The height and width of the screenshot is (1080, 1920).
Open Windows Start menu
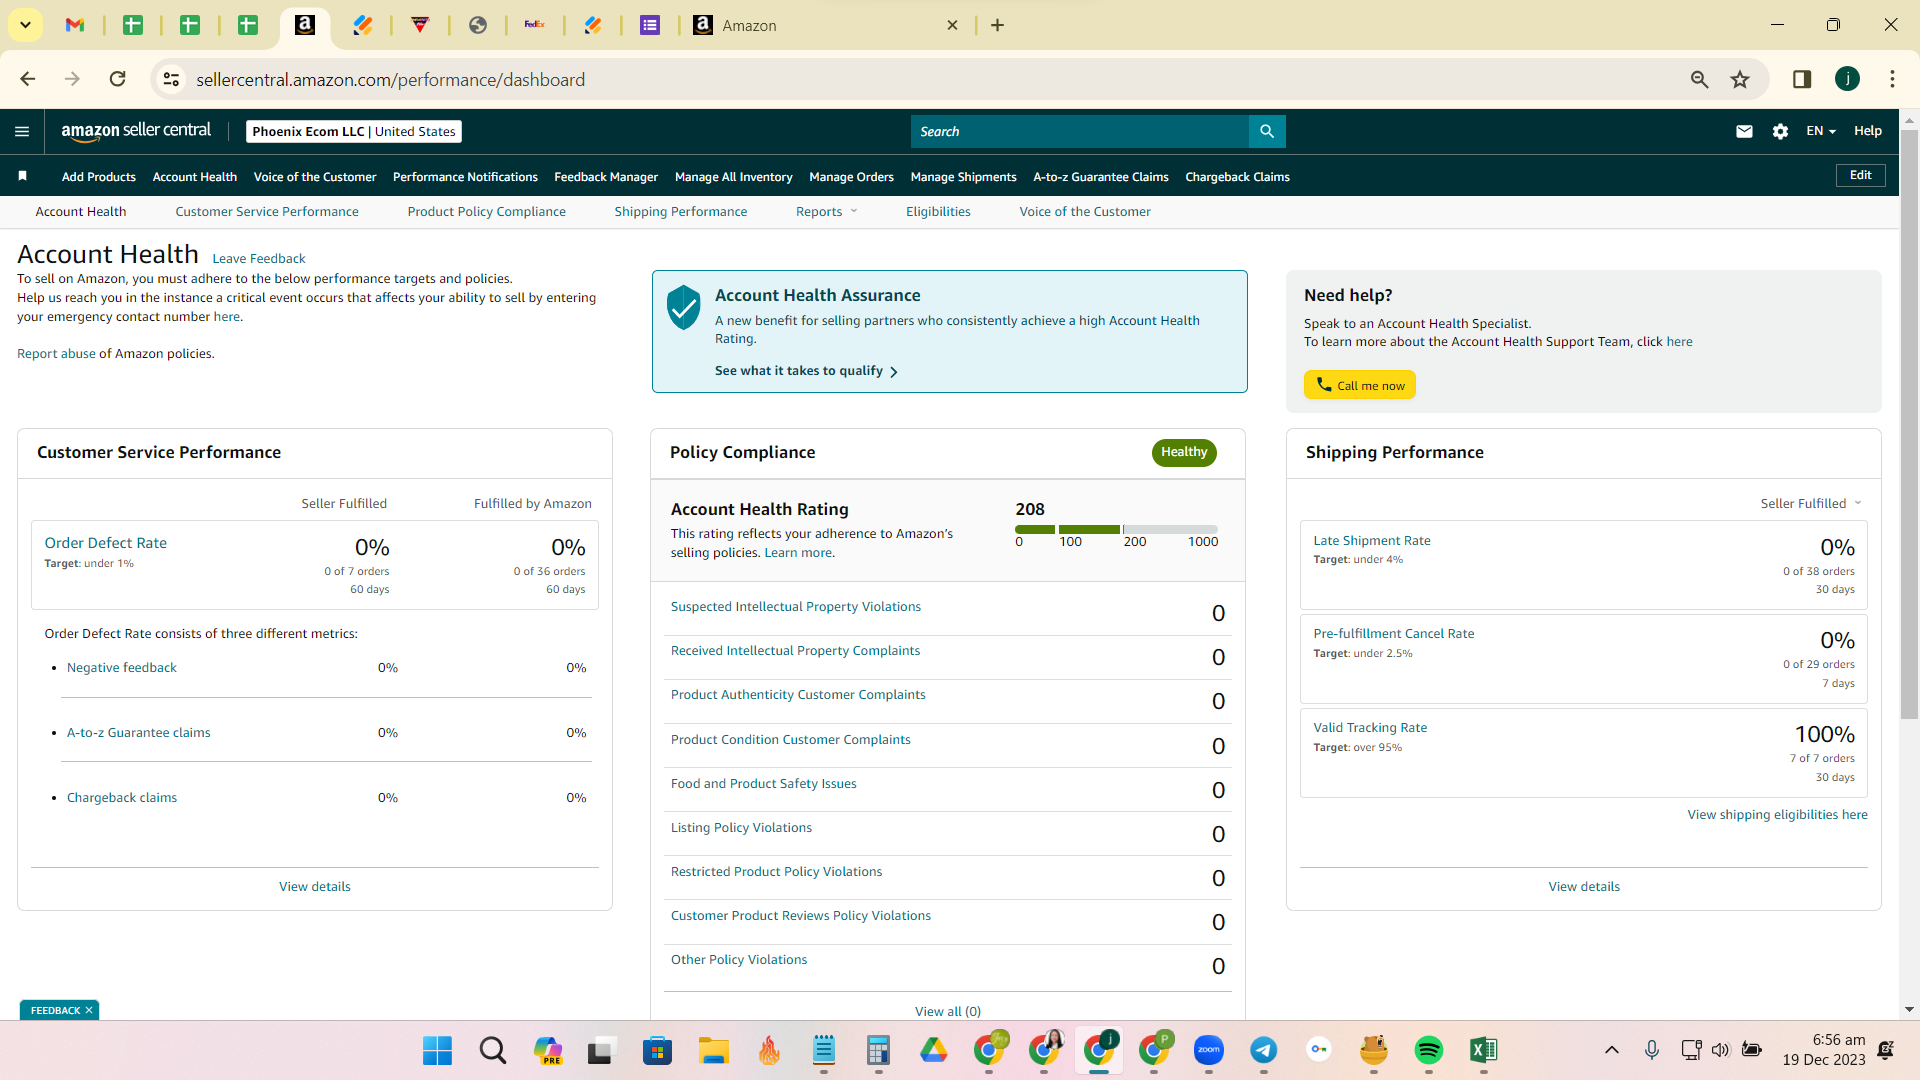click(437, 1050)
